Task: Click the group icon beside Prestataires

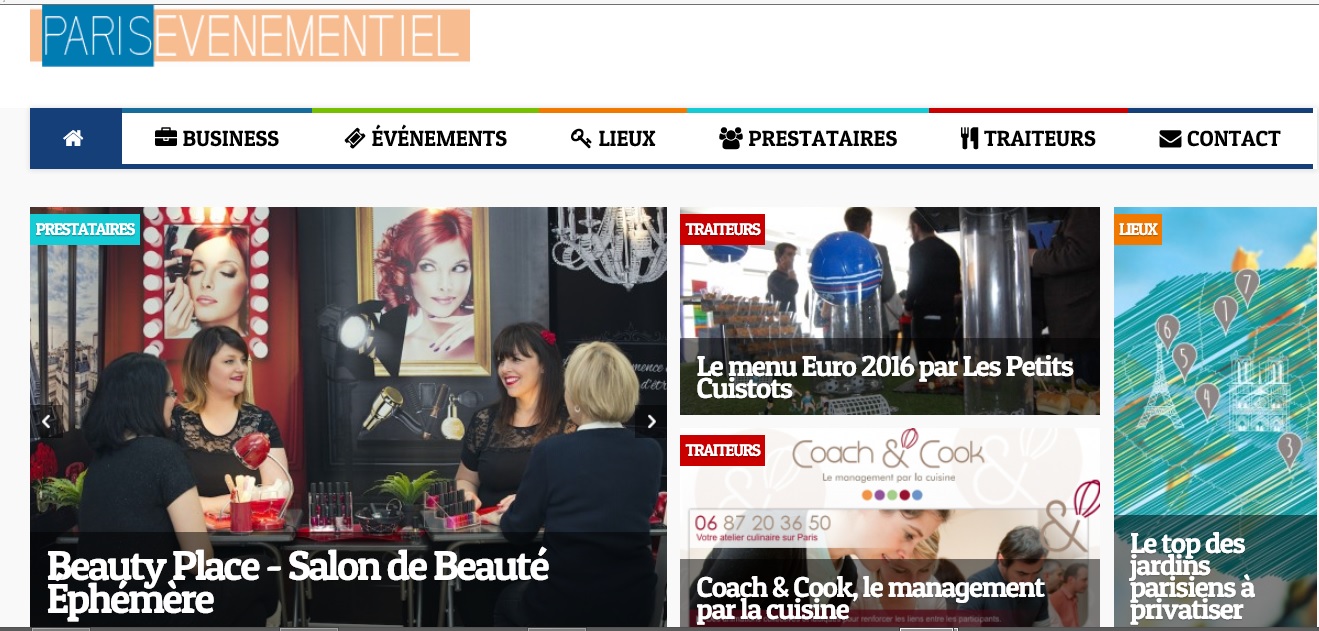Action: (731, 138)
